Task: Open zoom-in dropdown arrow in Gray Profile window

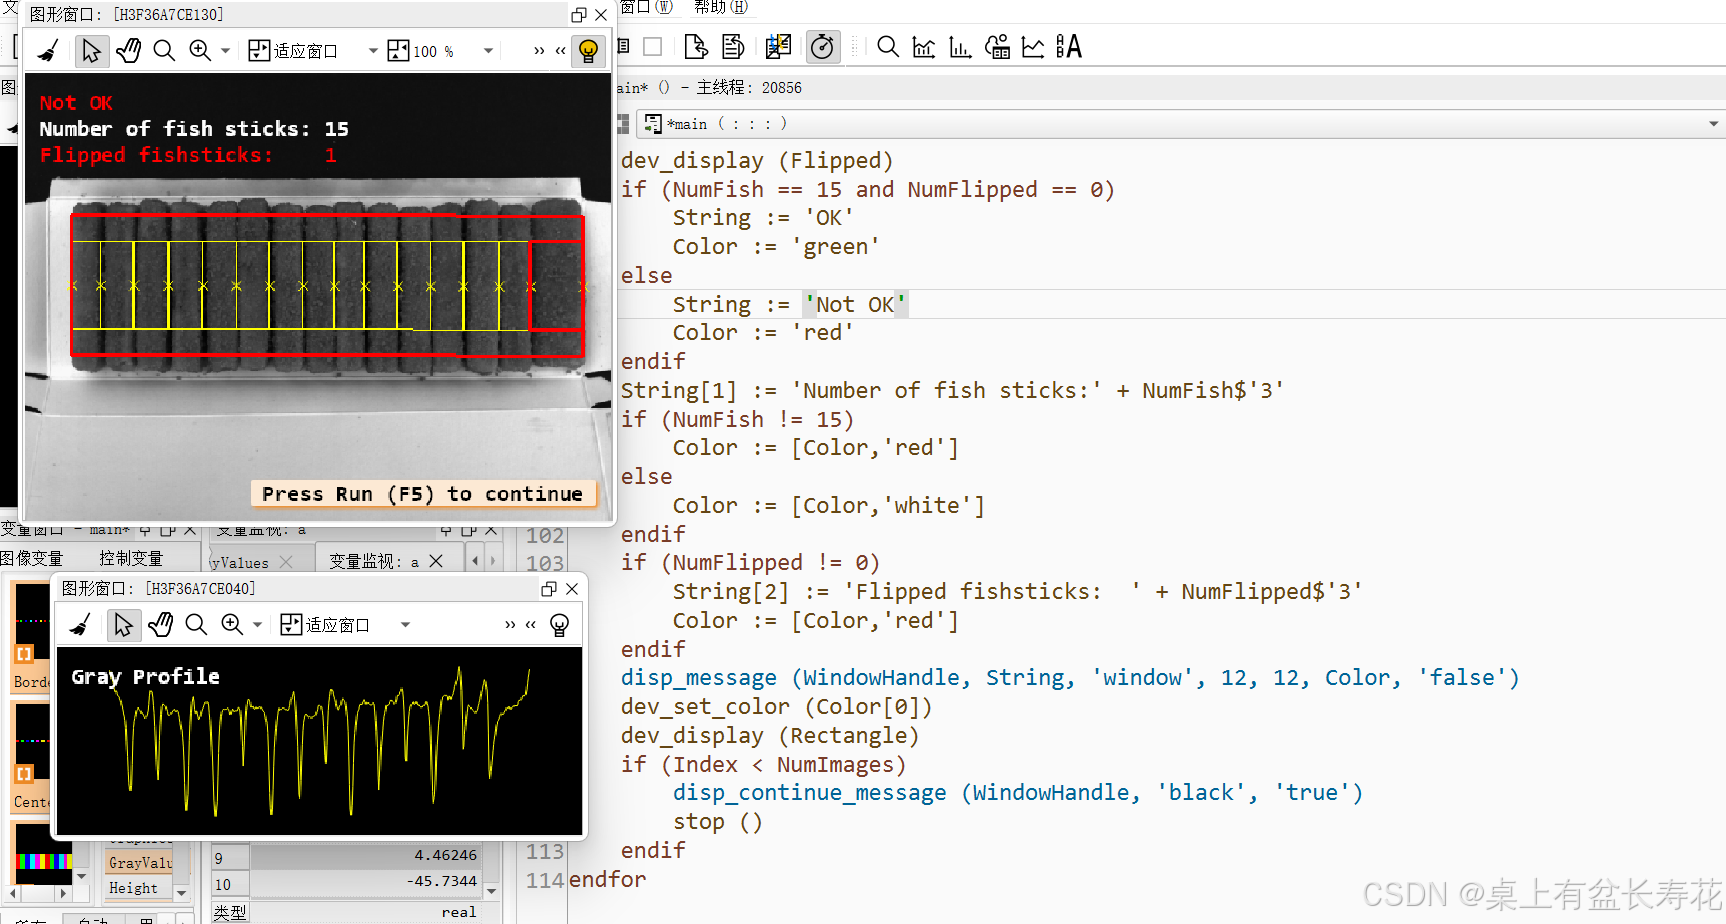Action: click(x=257, y=625)
